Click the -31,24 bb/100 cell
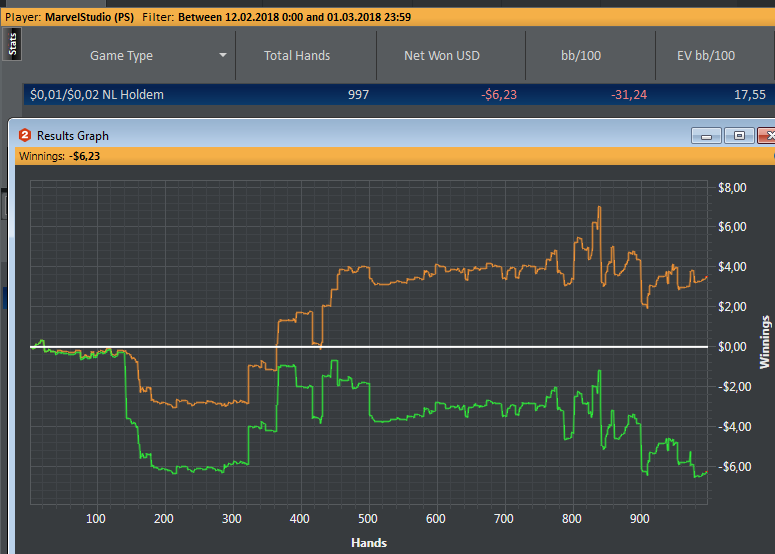Image resolution: width=775 pixels, height=554 pixels. pyautogui.click(x=629, y=94)
